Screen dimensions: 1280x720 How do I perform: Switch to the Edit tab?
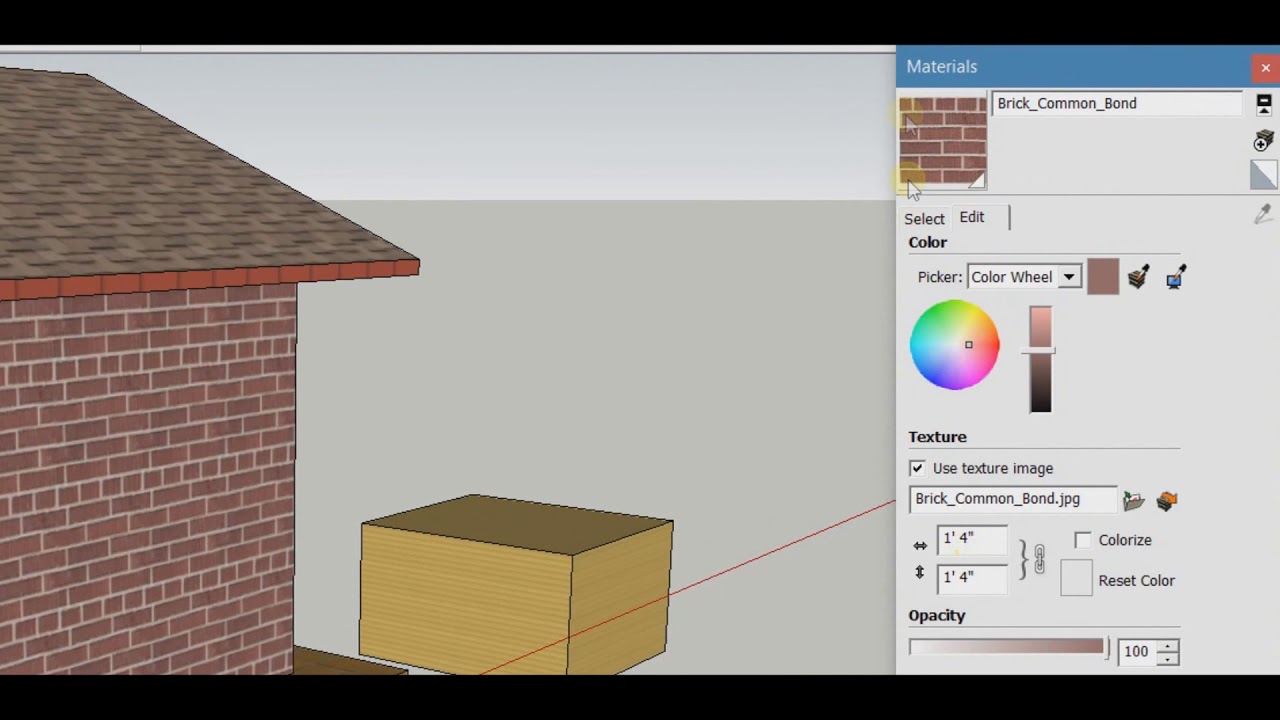click(972, 217)
